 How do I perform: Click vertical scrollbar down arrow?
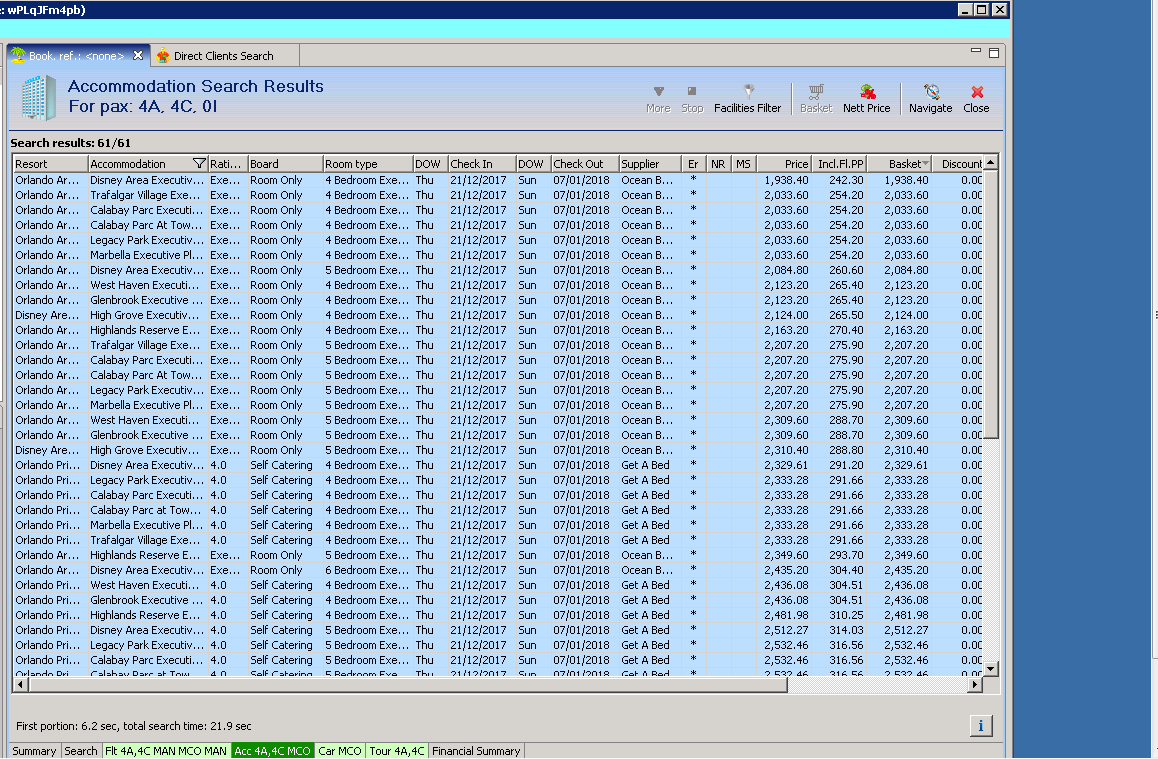(991, 669)
